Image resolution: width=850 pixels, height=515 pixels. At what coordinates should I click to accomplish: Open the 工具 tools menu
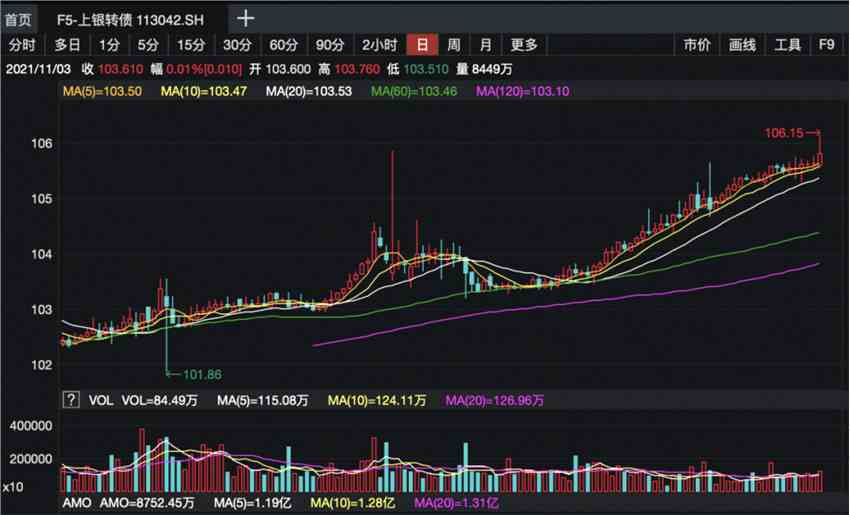click(x=788, y=45)
